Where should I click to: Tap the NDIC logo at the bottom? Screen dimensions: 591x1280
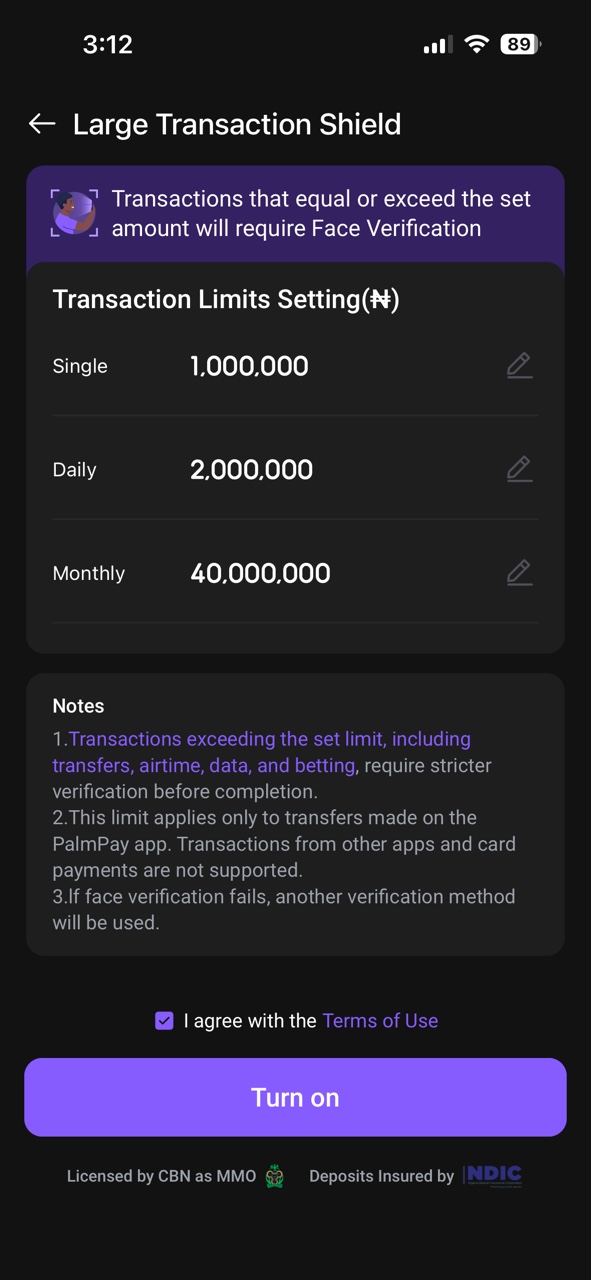(493, 1176)
